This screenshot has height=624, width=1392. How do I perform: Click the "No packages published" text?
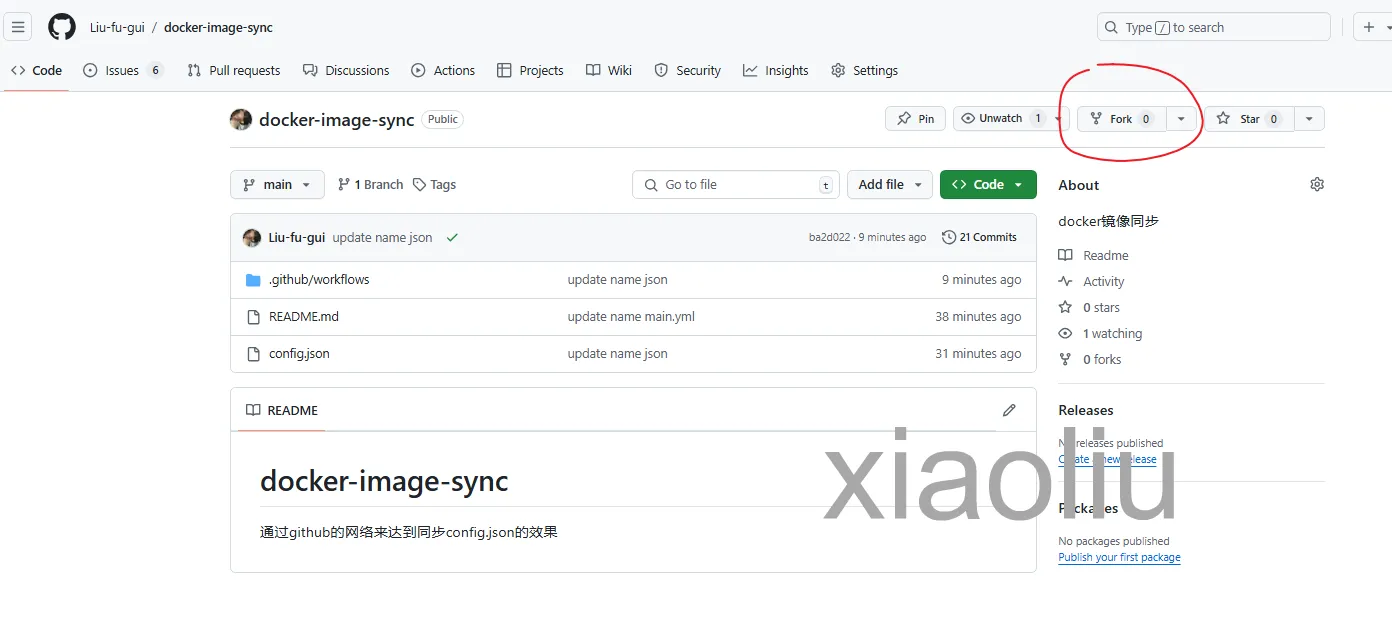point(1114,541)
